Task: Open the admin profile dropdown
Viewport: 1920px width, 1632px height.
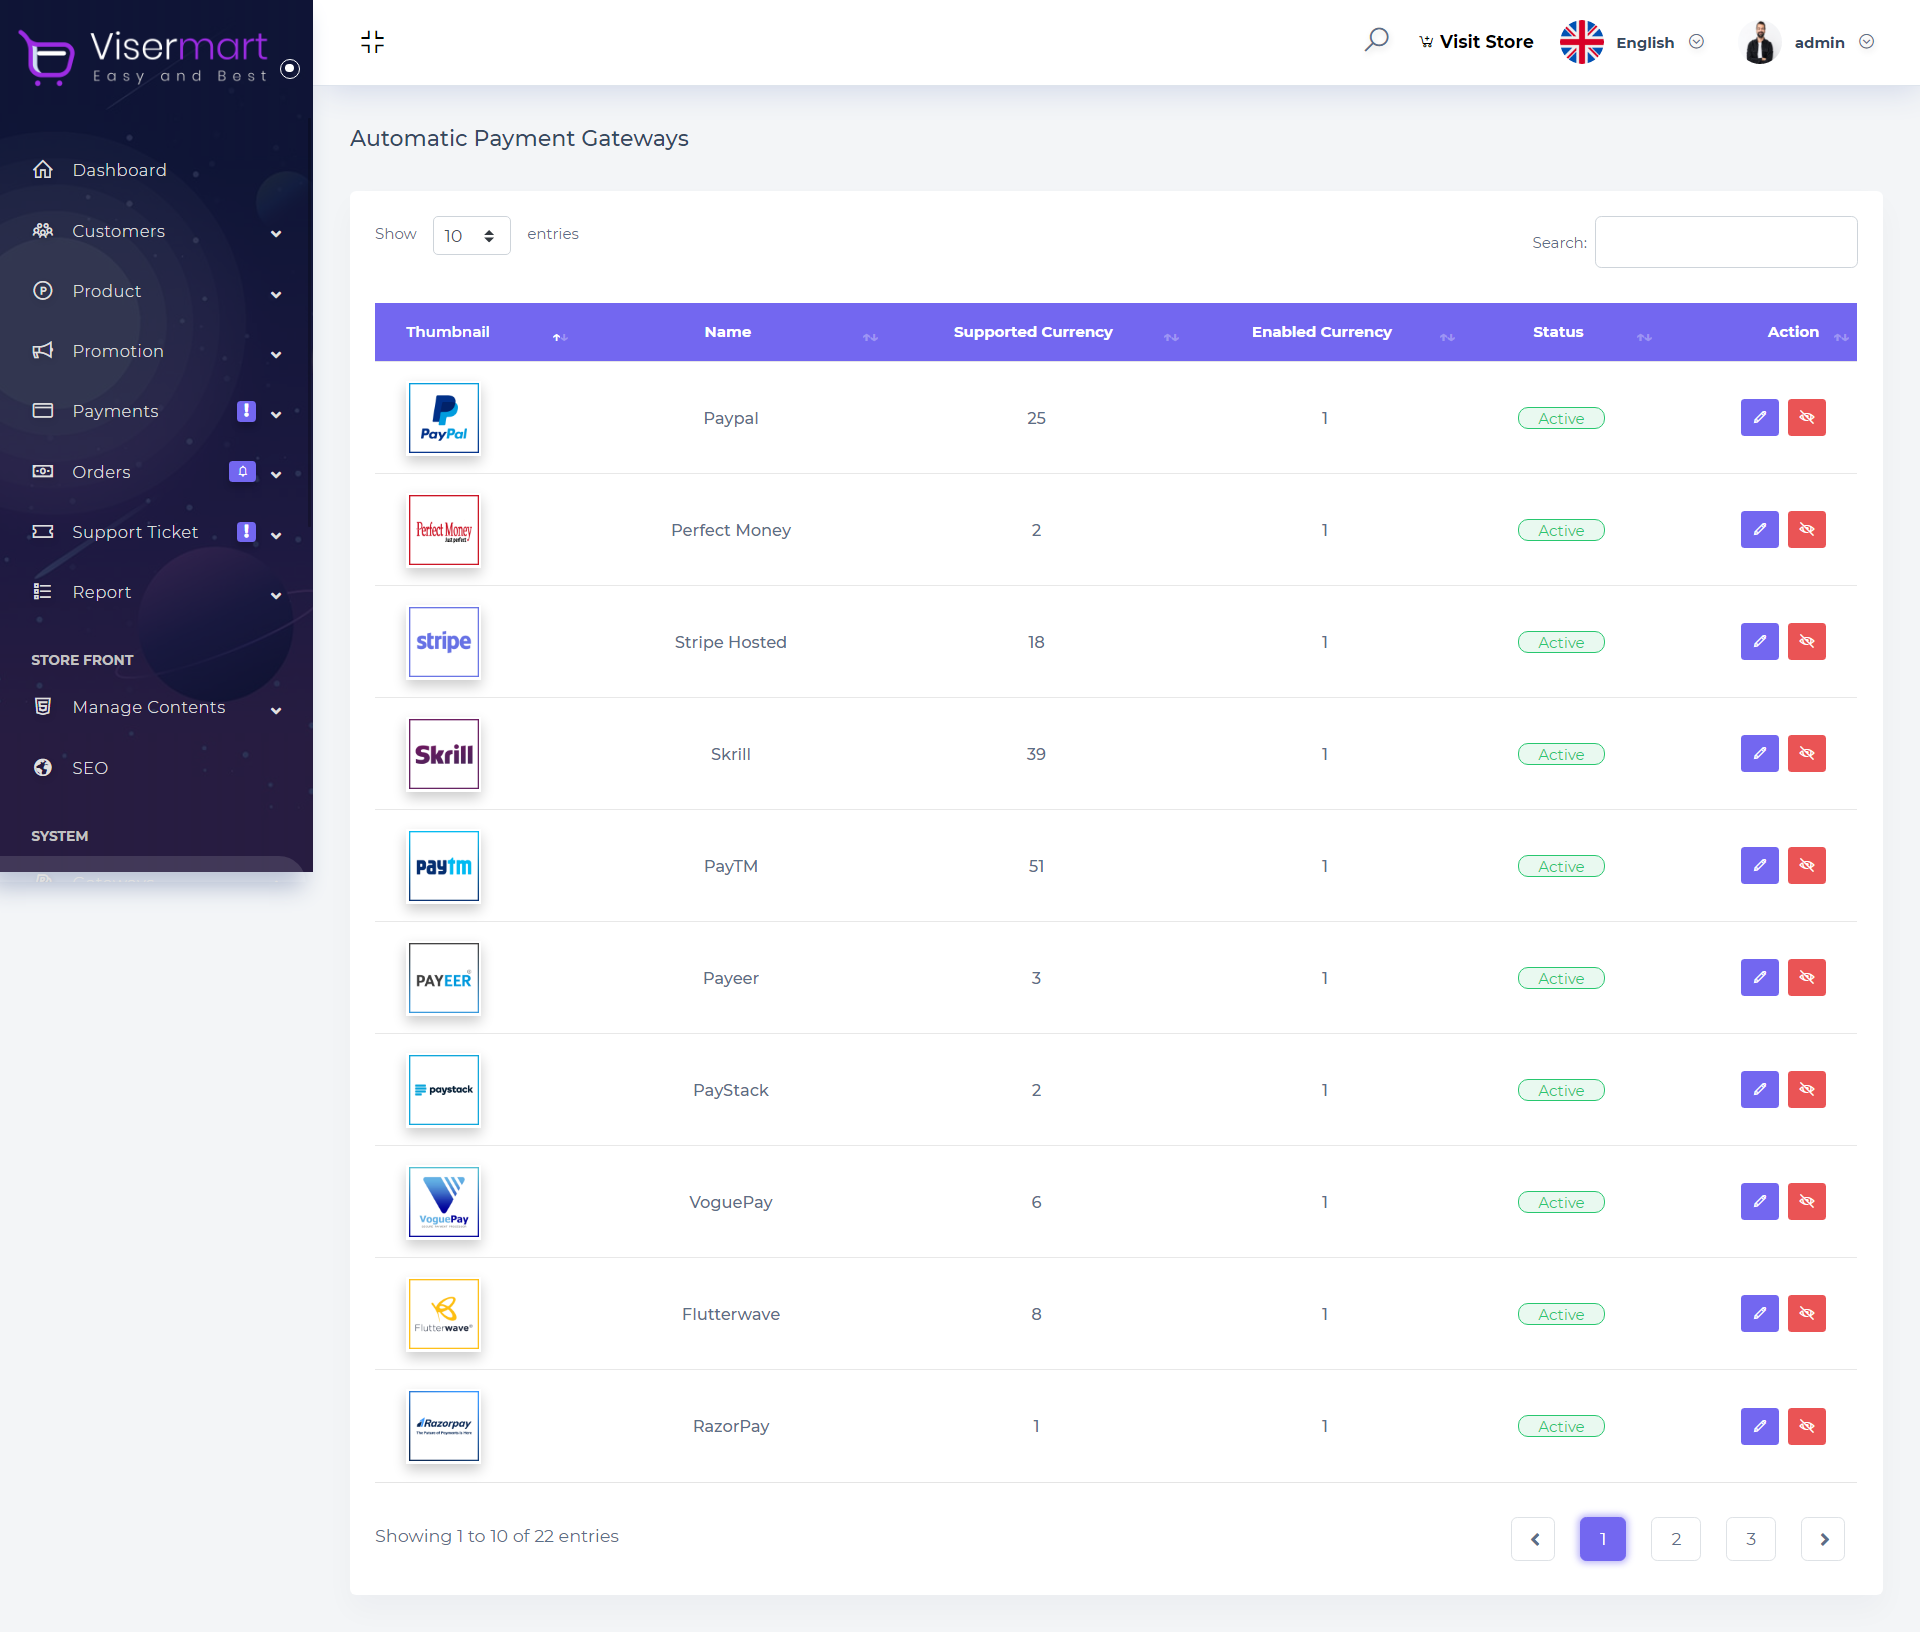Action: pyautogui.click(x=1818, y=42)
